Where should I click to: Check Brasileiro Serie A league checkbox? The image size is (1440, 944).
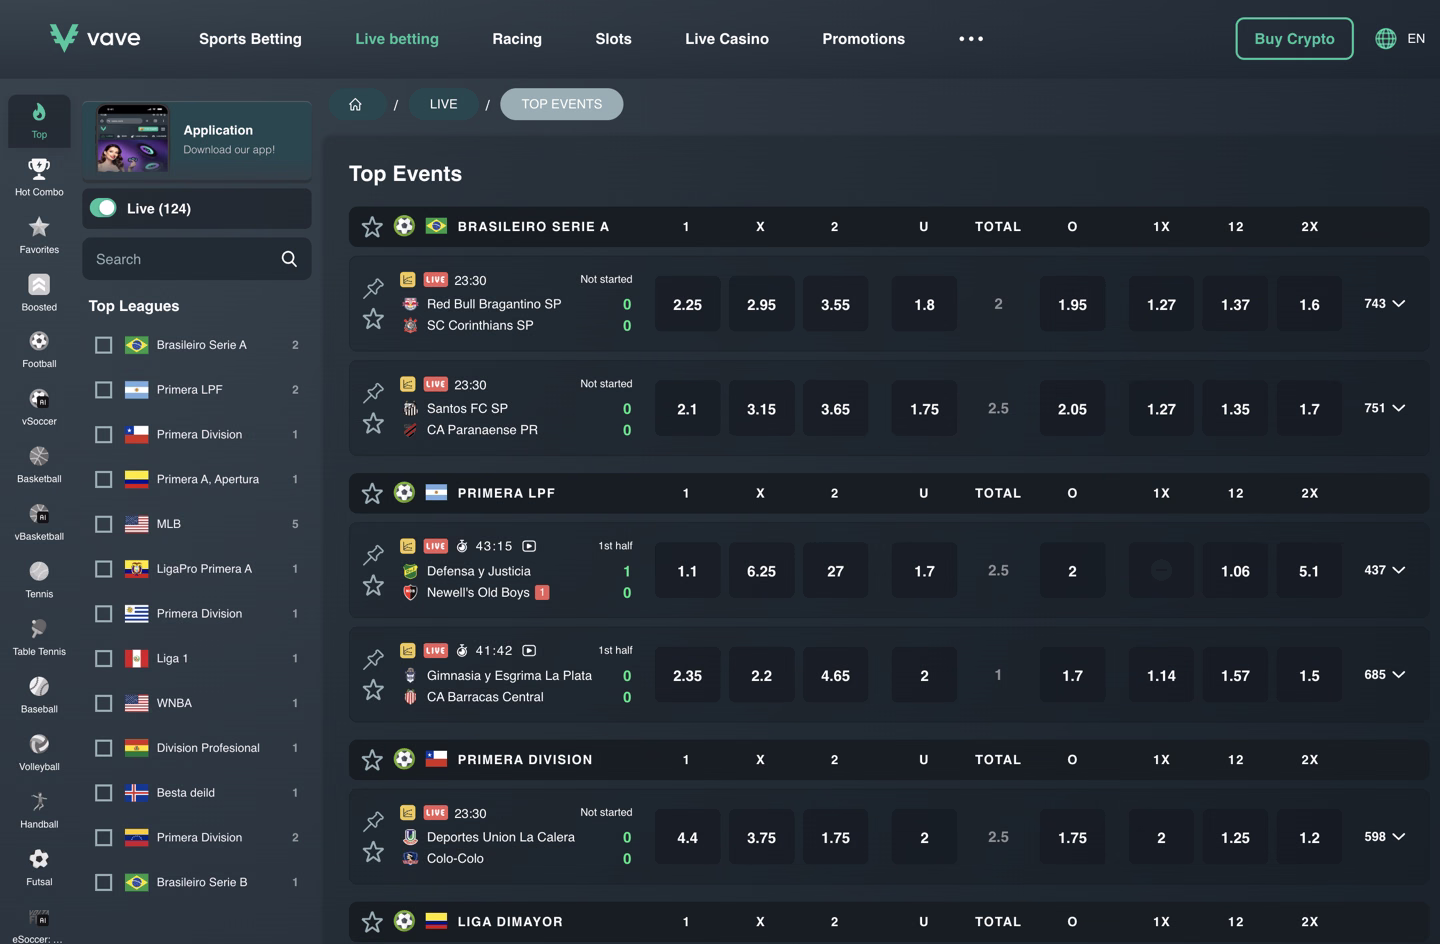(x=103, y=345)
